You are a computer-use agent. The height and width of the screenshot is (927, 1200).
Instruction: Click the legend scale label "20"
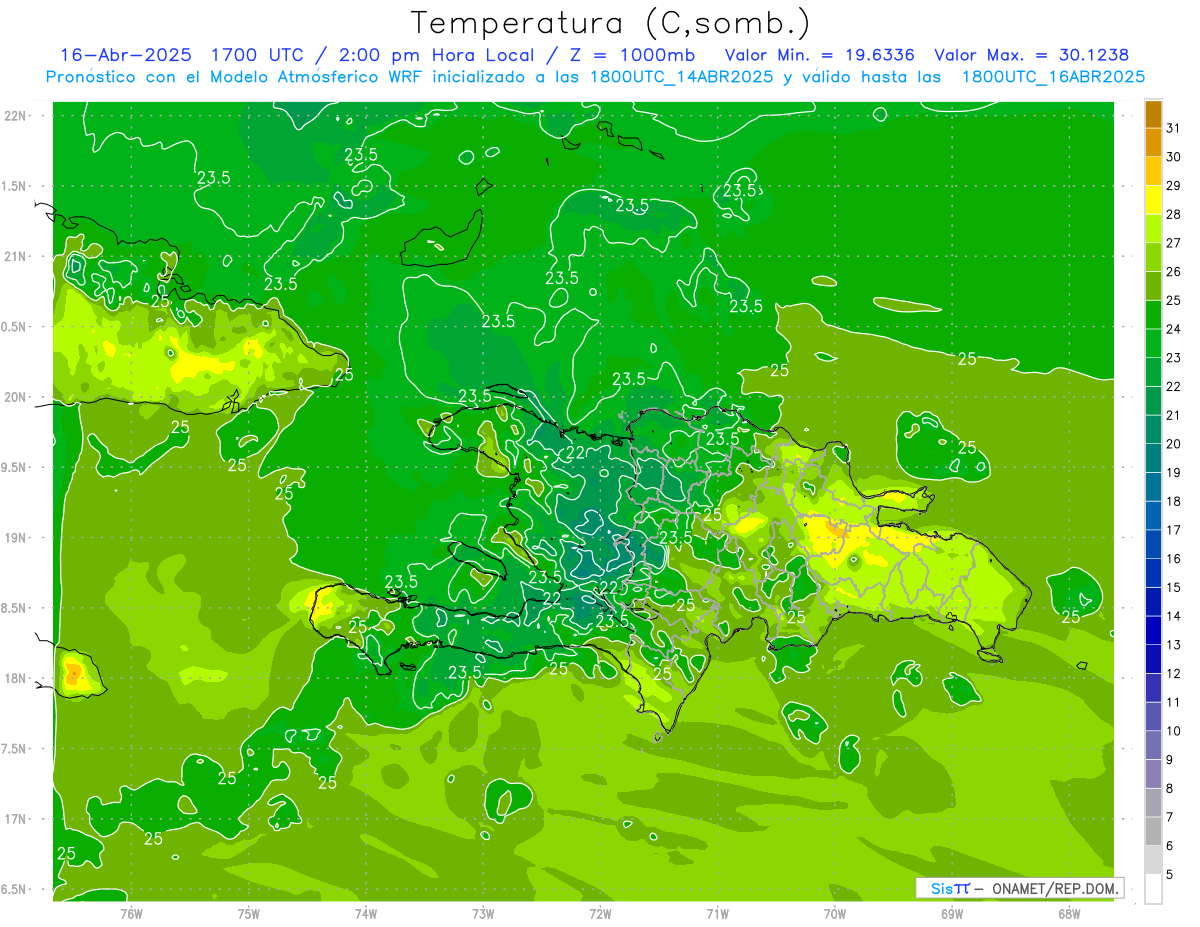click(x=1174, y=444)
